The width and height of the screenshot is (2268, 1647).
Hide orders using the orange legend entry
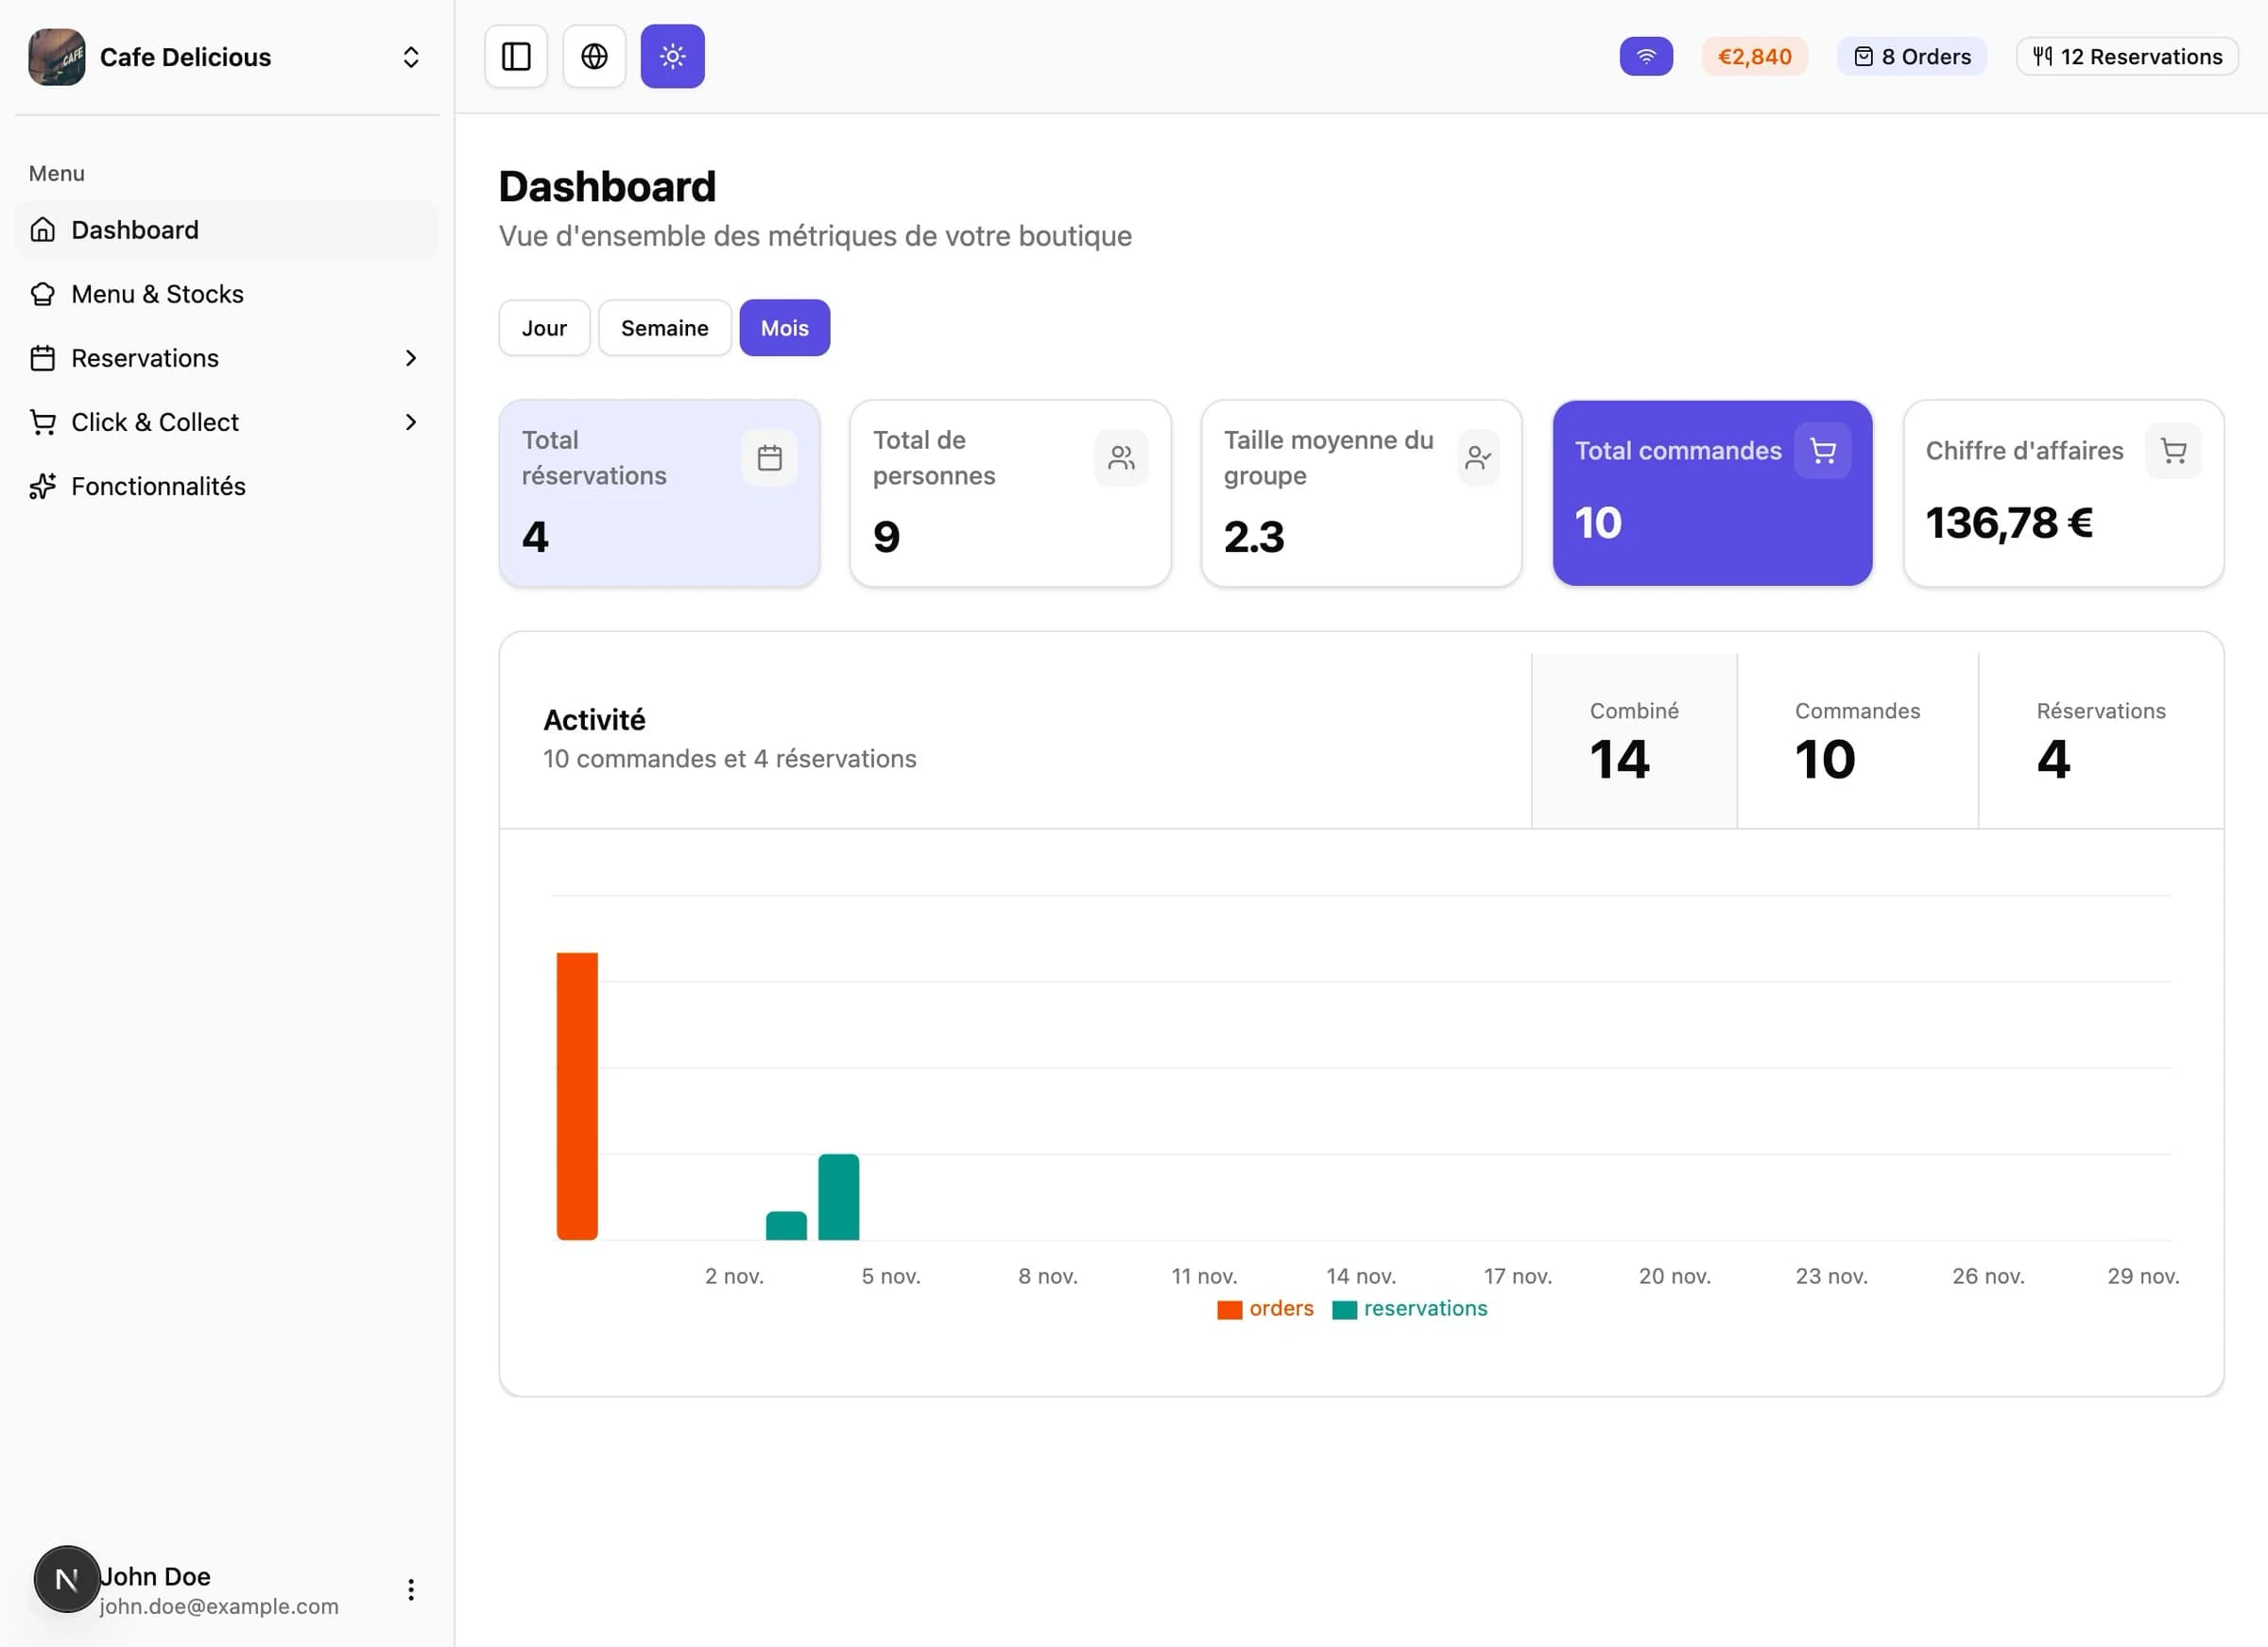(x=1264, y=1308)
